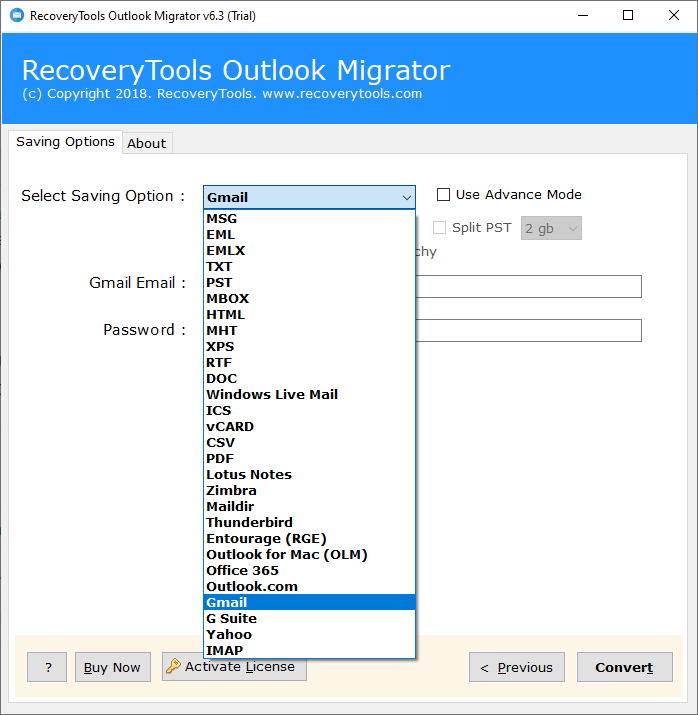Choose XPS in the list
Viewport: 698px width, 715px height.
click(309, 346)
